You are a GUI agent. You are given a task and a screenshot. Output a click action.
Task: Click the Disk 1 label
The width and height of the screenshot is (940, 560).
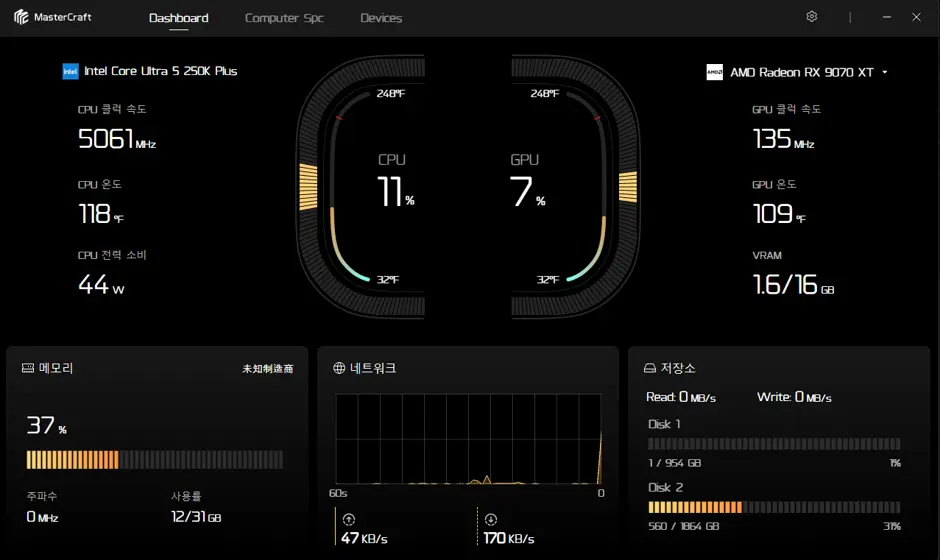pyautogui.click(x=664, y=424)
